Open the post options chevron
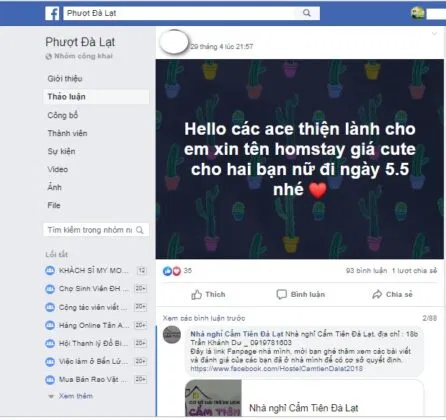The image size is (446, 420). click(x=434, y=33)
